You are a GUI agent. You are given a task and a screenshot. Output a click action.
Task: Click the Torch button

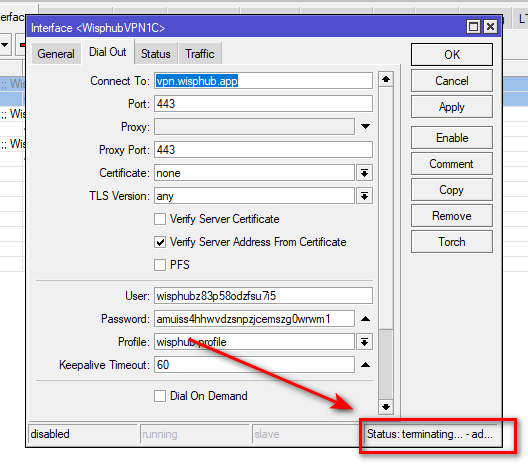tap(452, 242)
